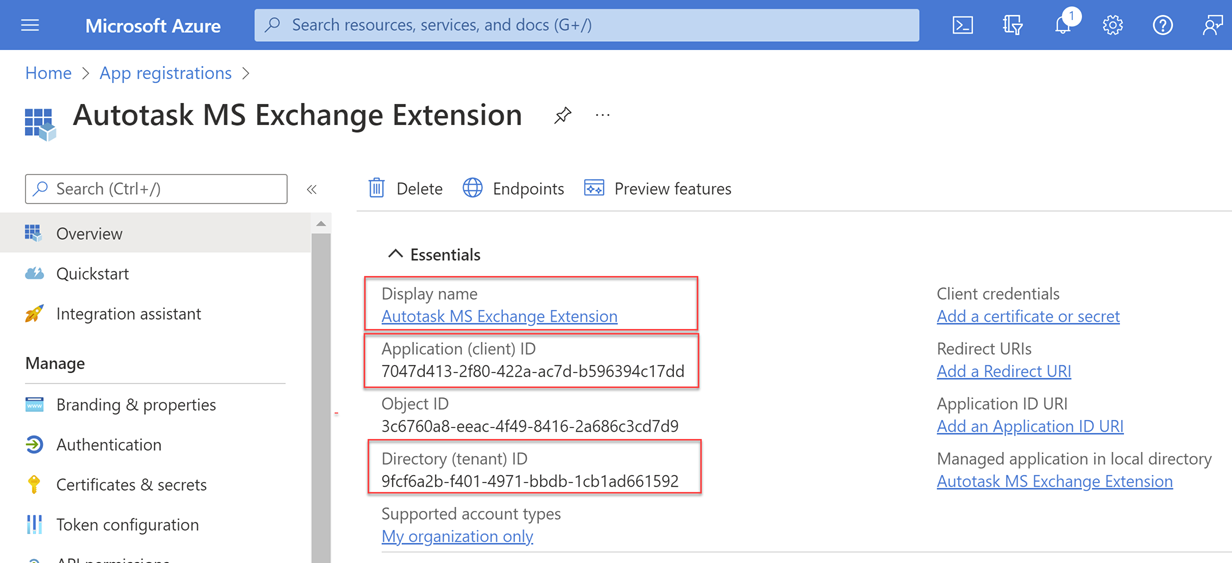Pin Autotask MS Exchange Extension to dashboard
The height and width of the screenshot is (563, 1232).
(x=563, y=115)
